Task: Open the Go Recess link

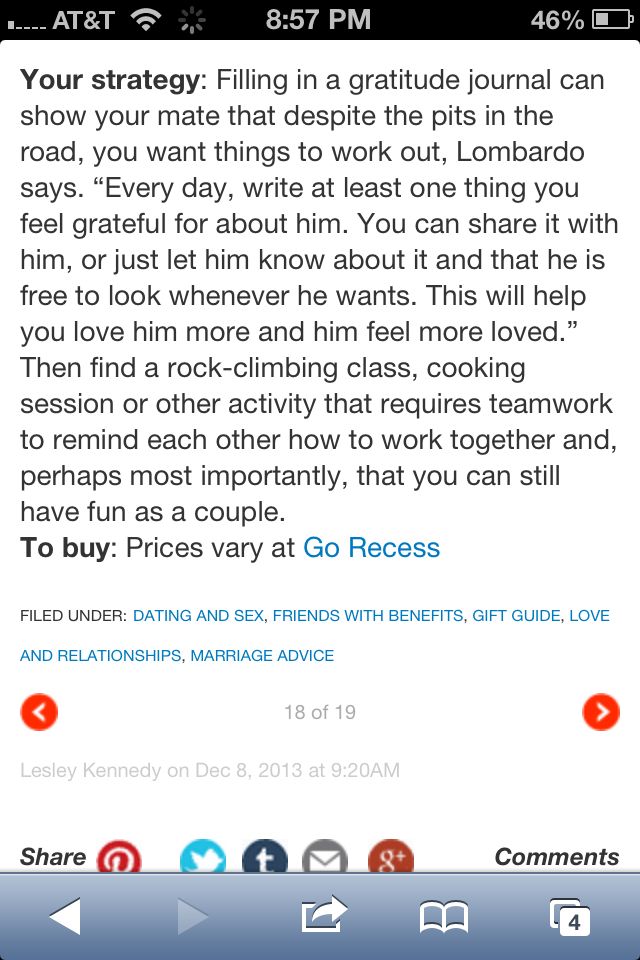Action: [x=371, y=548]
